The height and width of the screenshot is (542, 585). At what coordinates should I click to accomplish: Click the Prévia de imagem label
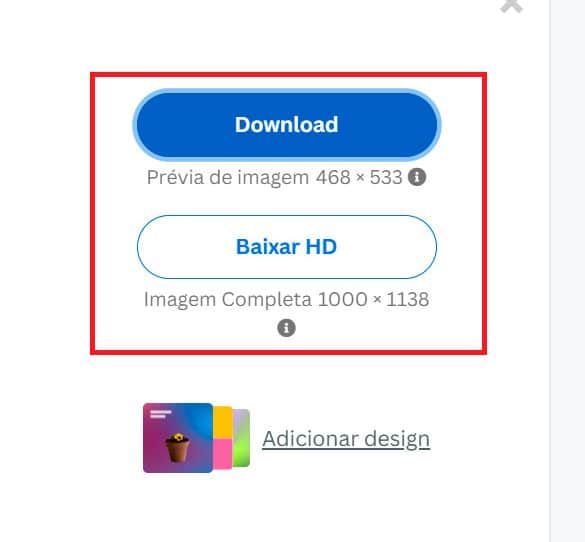228,177
